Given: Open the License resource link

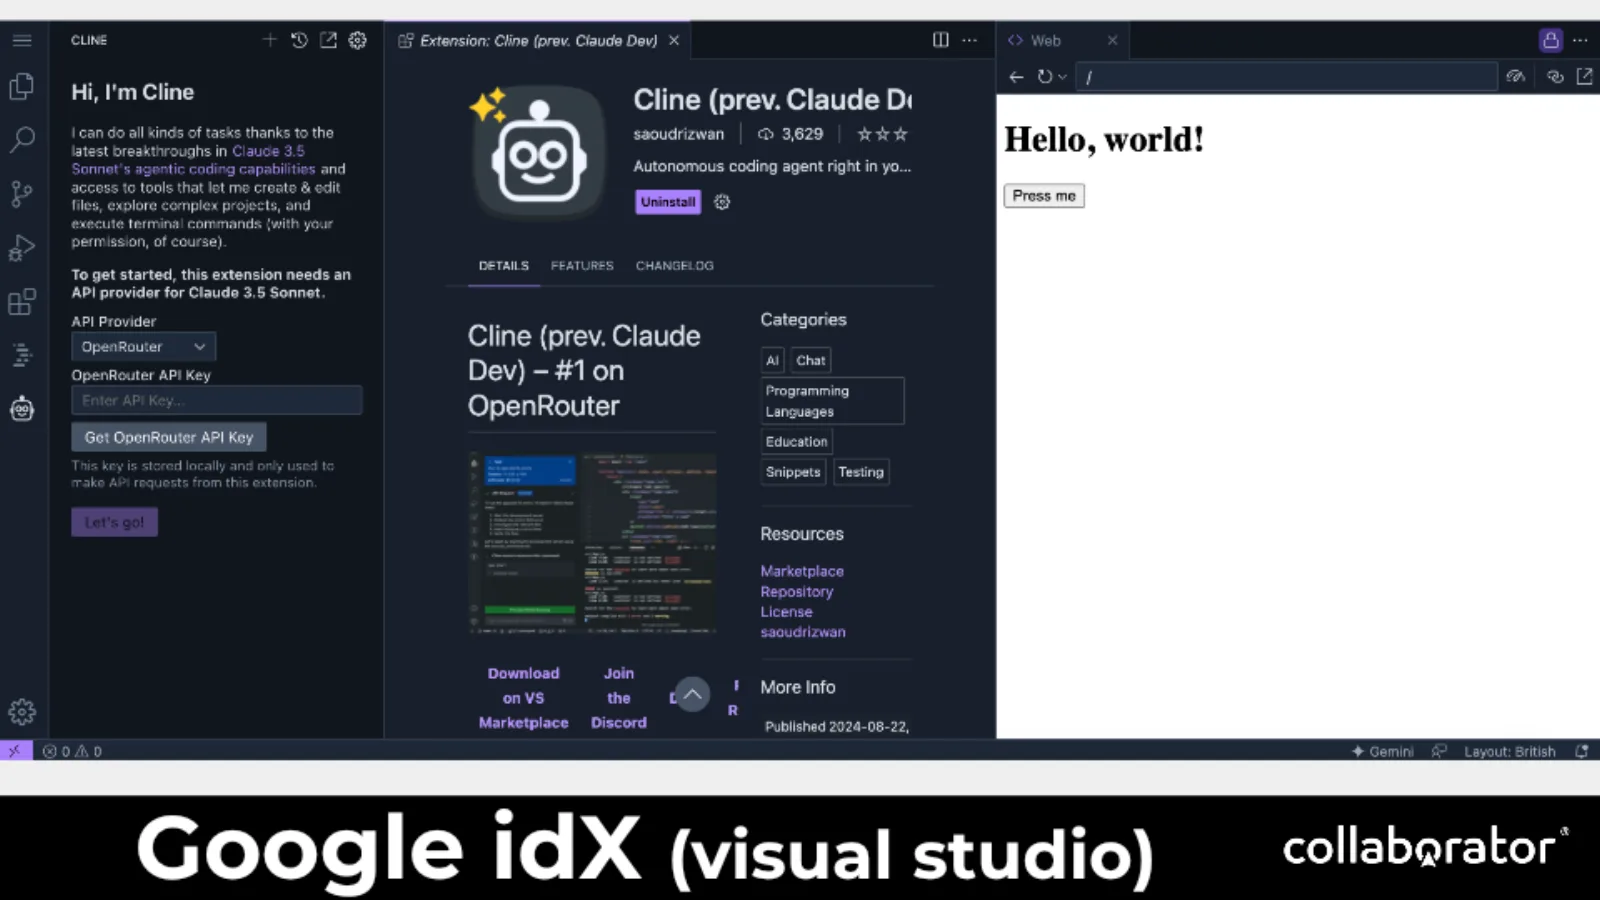Looking at the screenshot, I should 786,612.
